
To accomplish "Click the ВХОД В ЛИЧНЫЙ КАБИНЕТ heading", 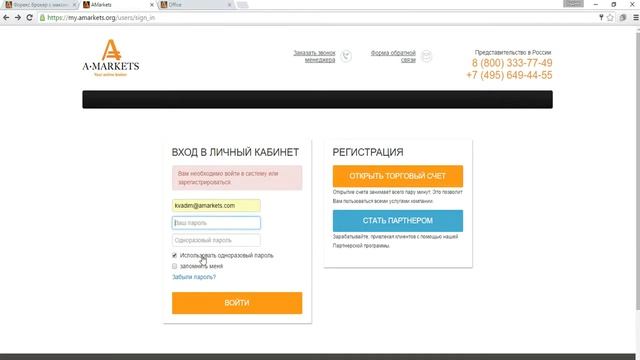I will click(x=235, y=152).
